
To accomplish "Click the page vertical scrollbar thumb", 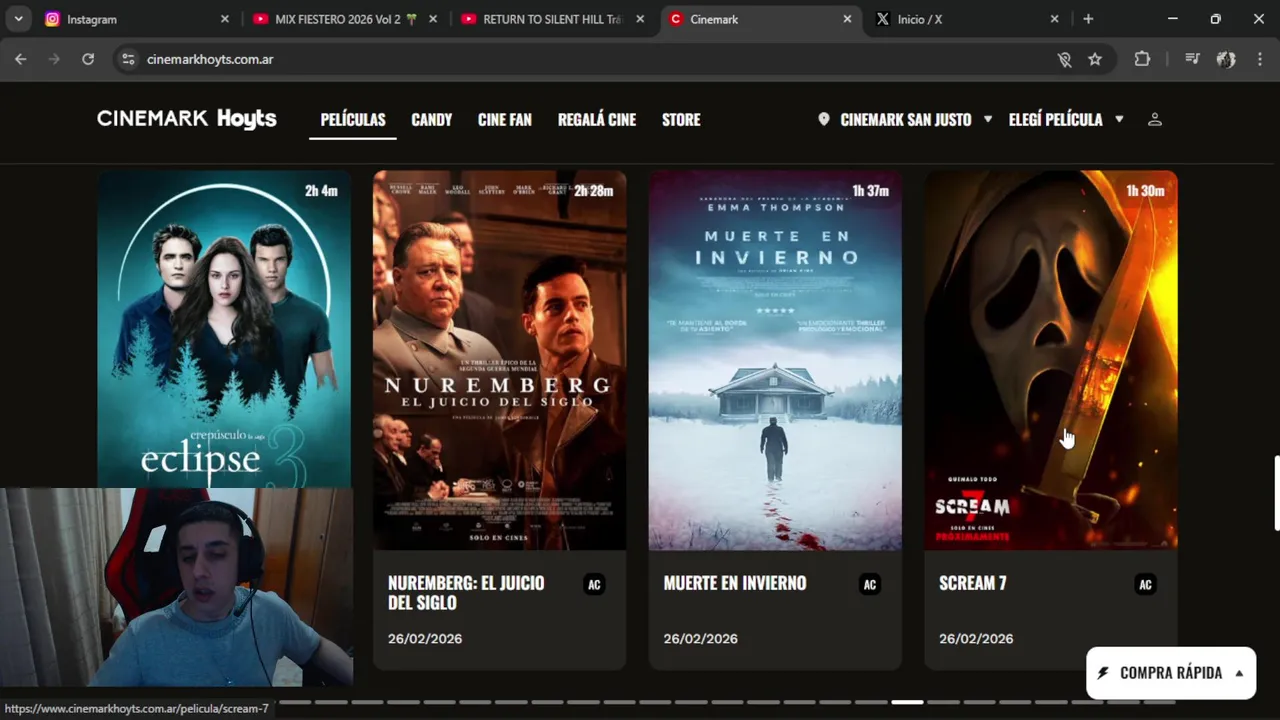I will click(1276, 493).
